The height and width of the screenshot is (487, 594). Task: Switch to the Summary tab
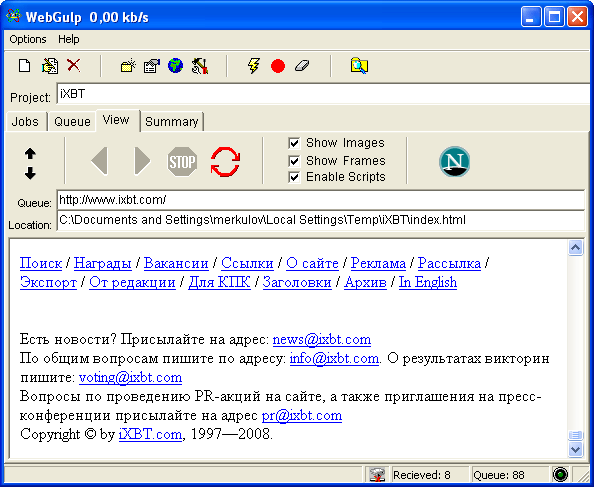[172, 122]
